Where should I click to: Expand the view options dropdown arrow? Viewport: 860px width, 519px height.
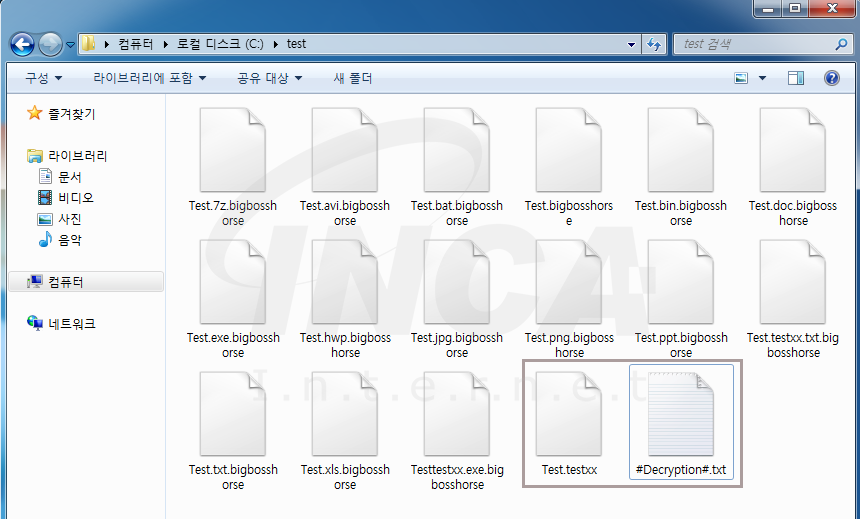[762, 78]
